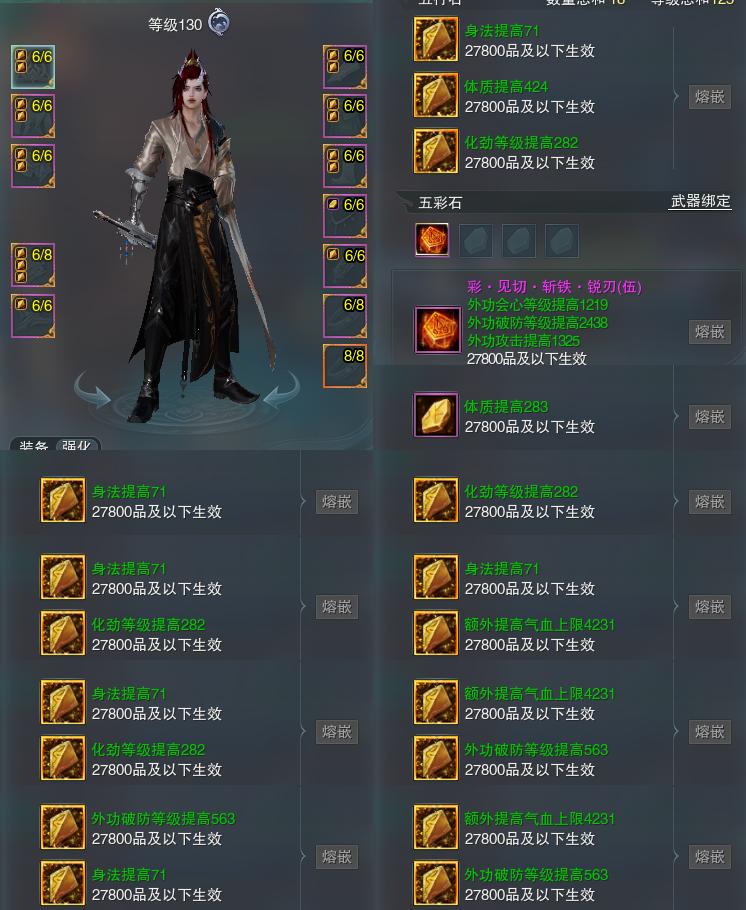Click the 体质提高424 gem icon
The height and width of the screenshot is (910, 746).
click(x=435, y=95)
